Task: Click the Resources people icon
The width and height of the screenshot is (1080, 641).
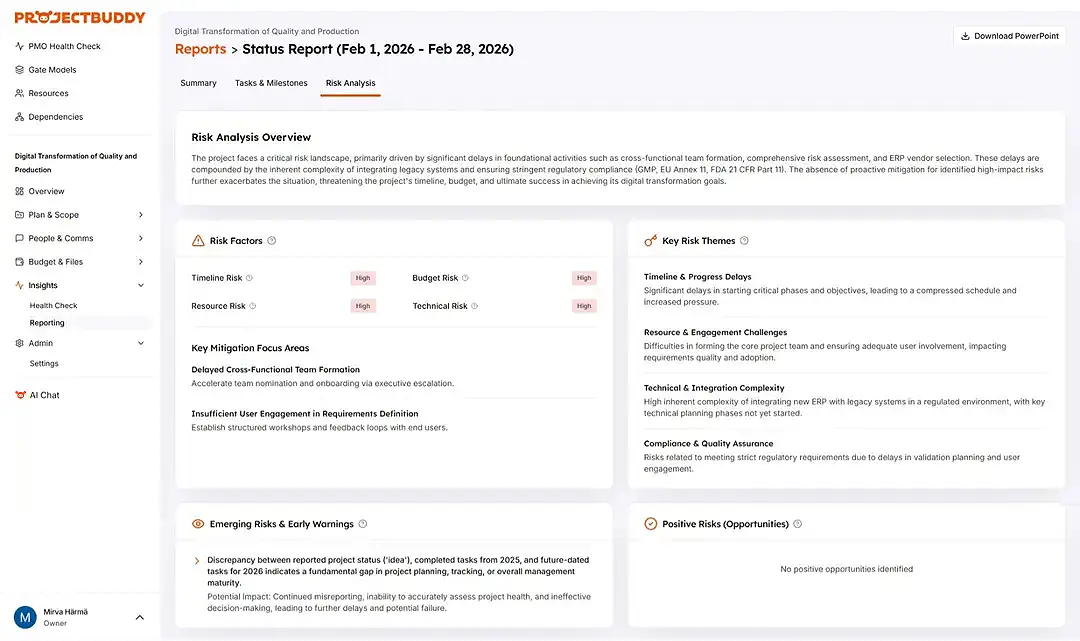Action: [19, 93]
